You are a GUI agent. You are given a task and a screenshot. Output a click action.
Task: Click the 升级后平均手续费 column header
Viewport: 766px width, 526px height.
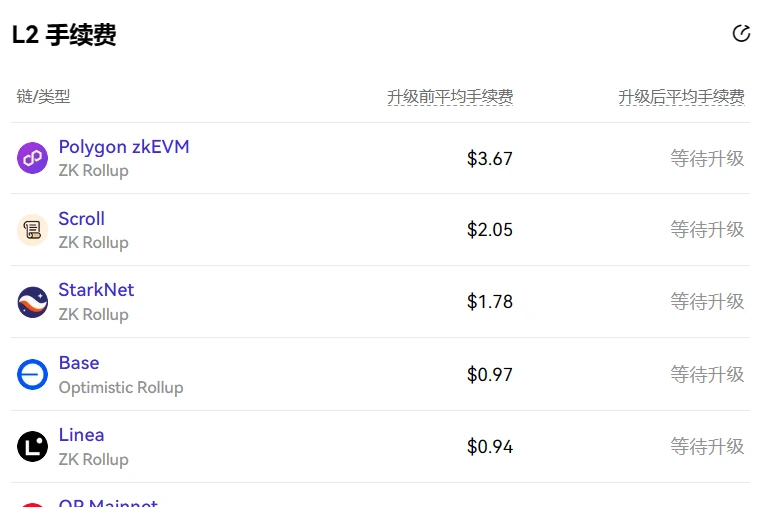[681, 97]
